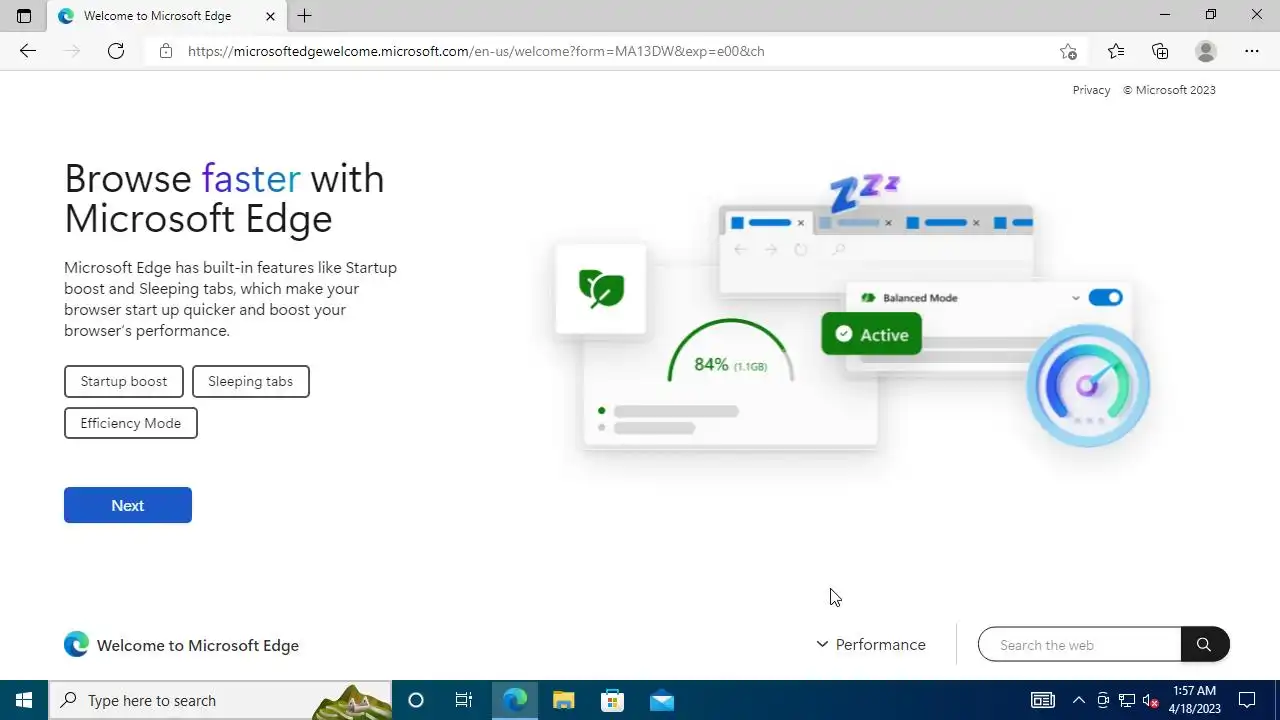The image size is (1280, 720).
Task: Open the touch keyboard tray icon
Action: 1042,700
